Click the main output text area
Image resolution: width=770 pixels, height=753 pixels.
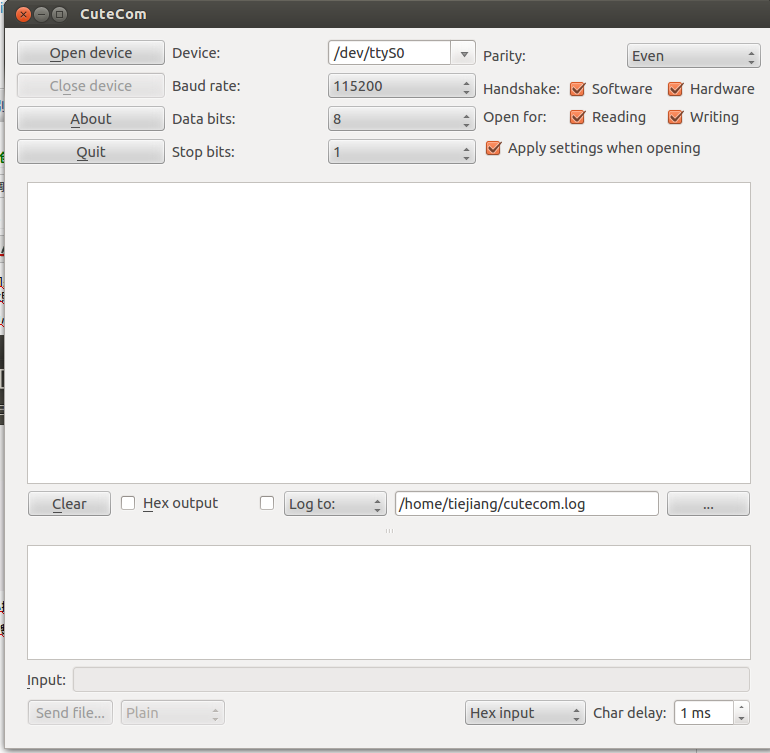[389, 333]
